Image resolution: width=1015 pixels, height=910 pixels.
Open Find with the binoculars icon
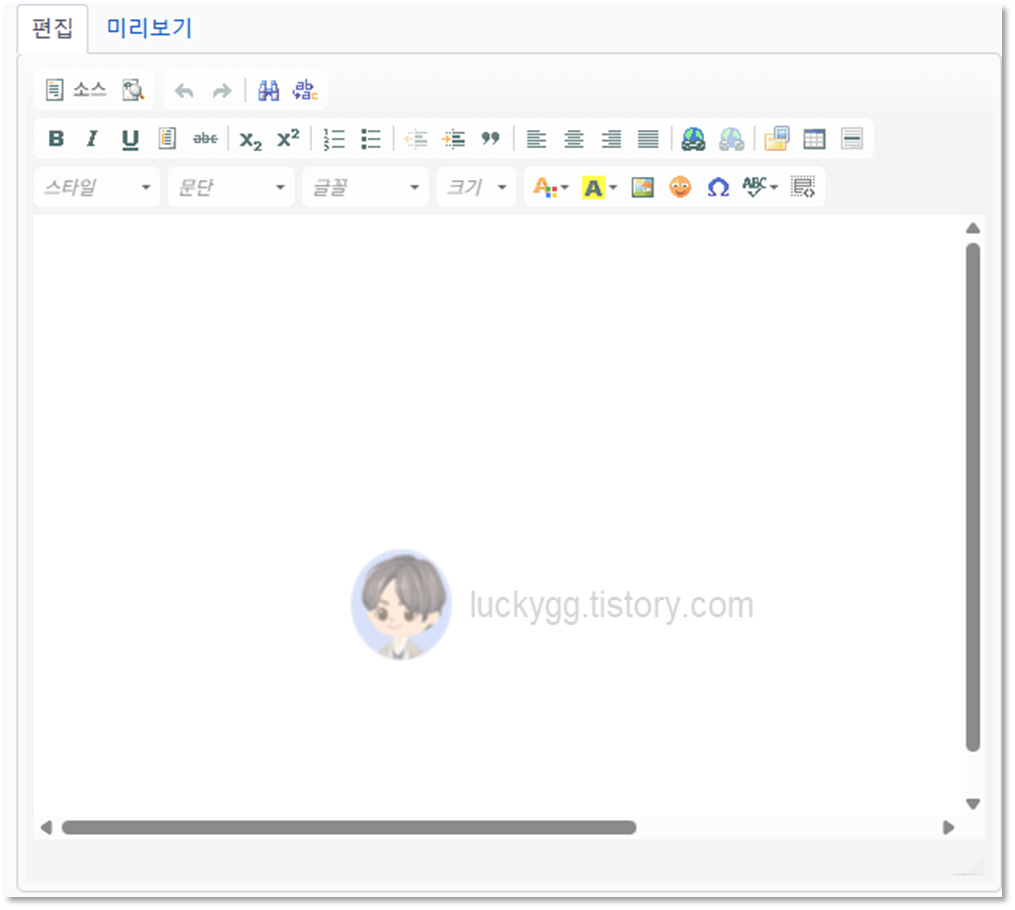pos(269,90)
